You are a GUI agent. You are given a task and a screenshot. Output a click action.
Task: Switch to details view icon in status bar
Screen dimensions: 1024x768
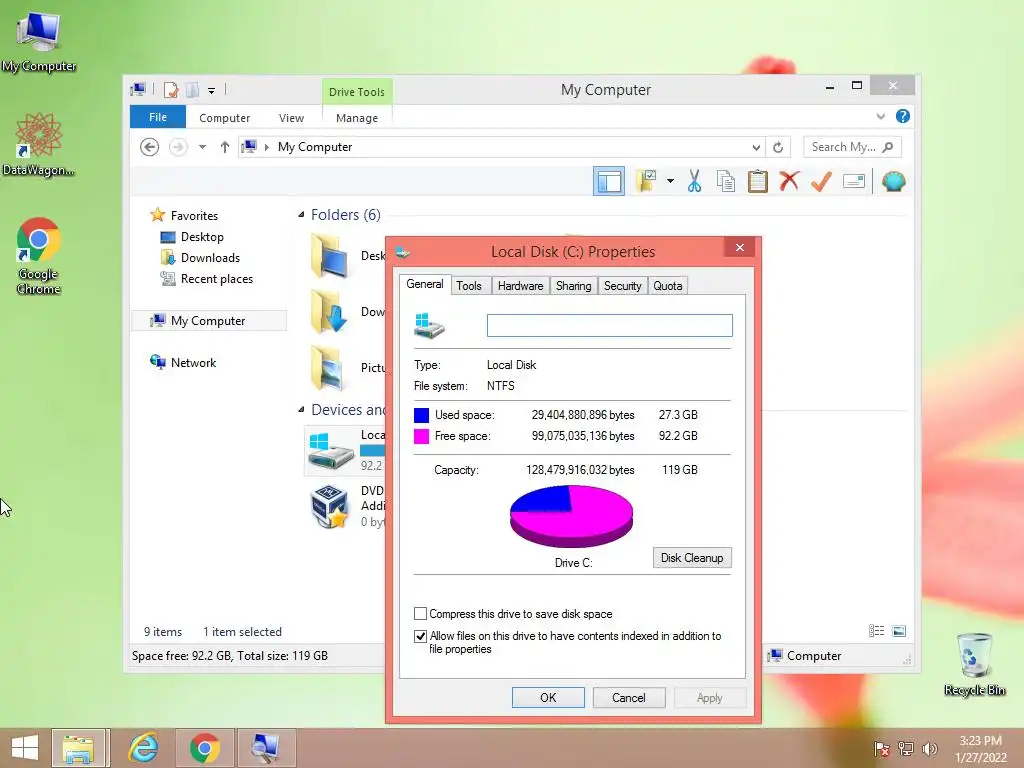point(876,631)
